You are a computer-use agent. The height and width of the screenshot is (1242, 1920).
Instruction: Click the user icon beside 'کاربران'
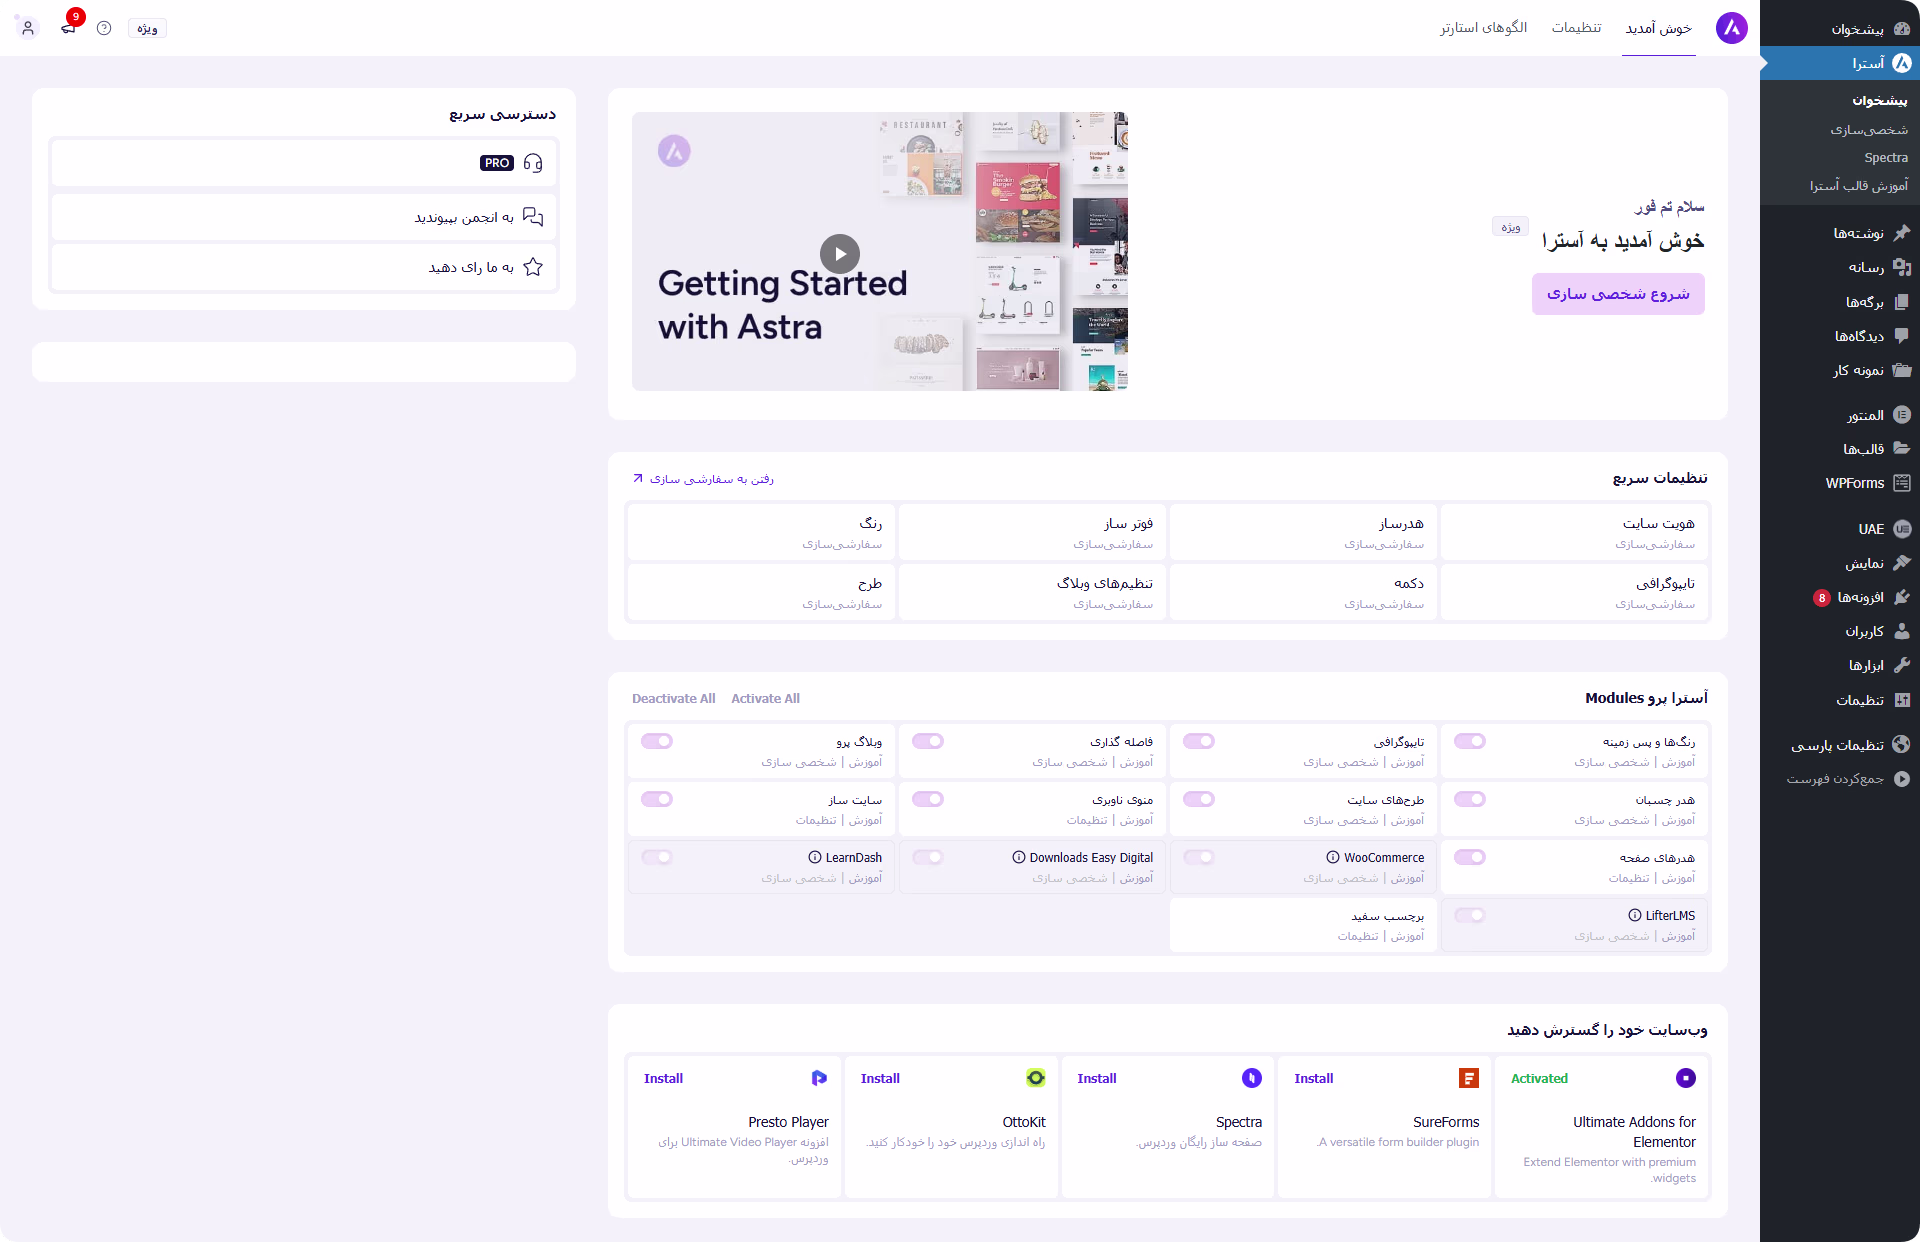pos(1902,631)
